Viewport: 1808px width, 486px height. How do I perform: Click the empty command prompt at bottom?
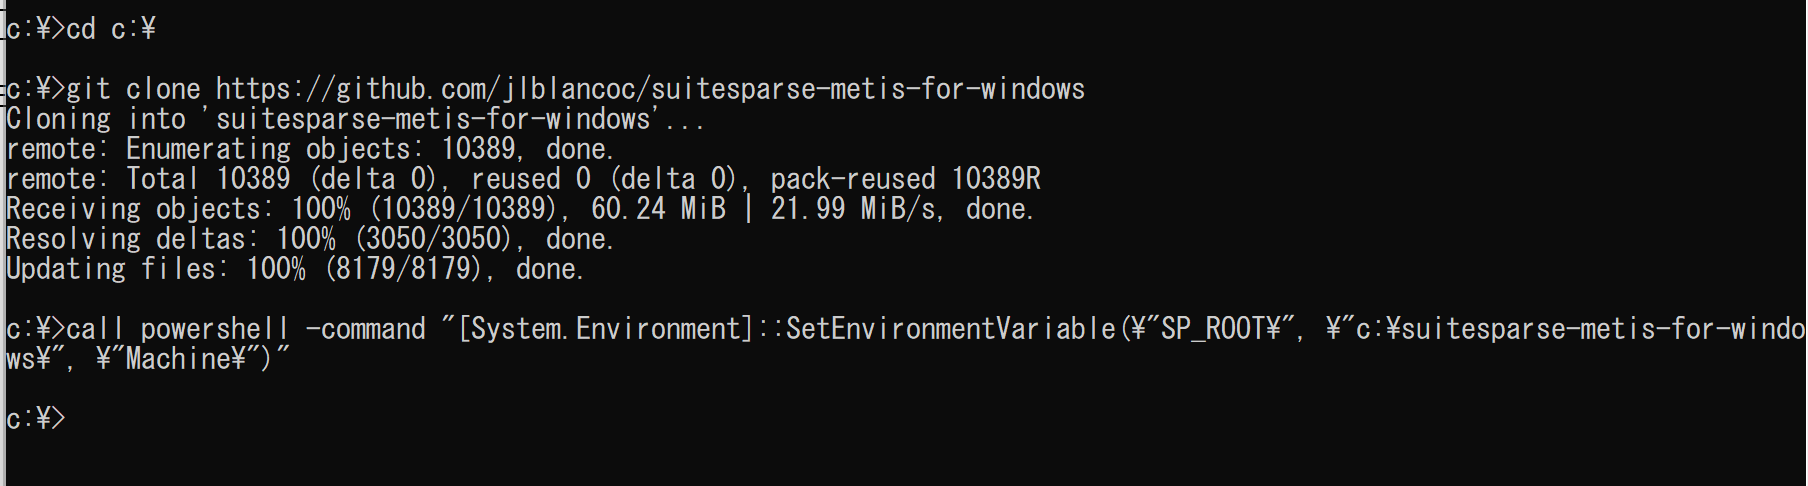coord(36,418)
